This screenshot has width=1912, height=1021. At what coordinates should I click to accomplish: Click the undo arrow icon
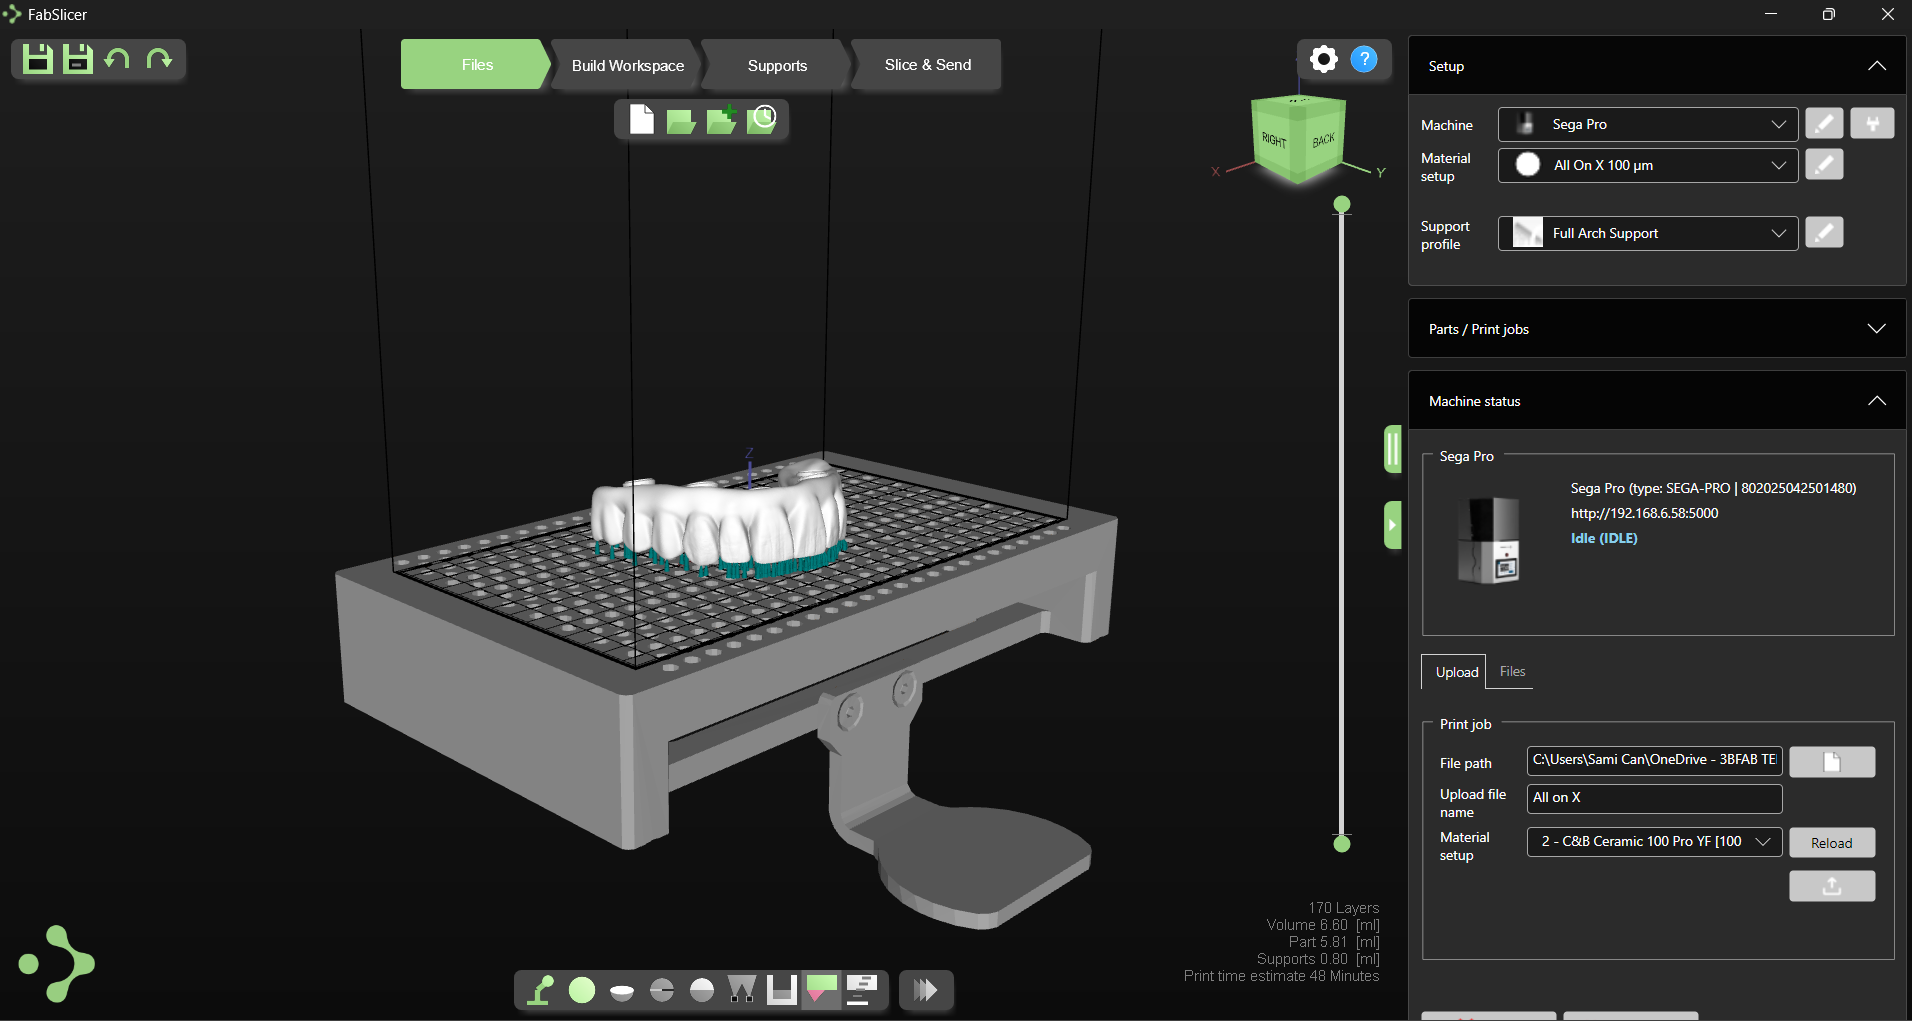tap(118, 59)
